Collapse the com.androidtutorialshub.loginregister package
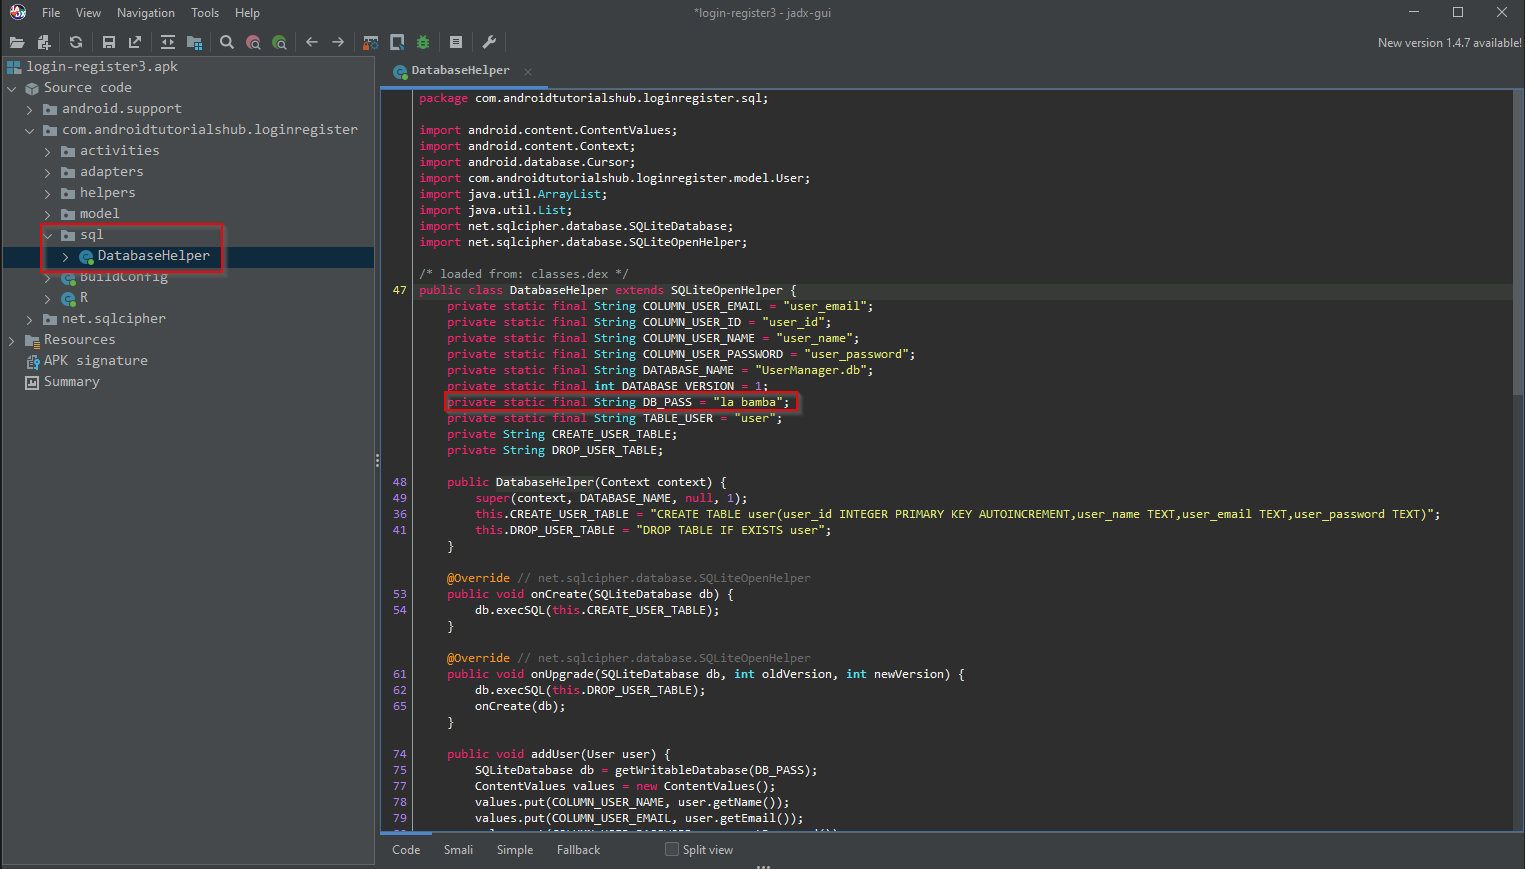This screenshot has height=869, width=1525. coord(29,130)
